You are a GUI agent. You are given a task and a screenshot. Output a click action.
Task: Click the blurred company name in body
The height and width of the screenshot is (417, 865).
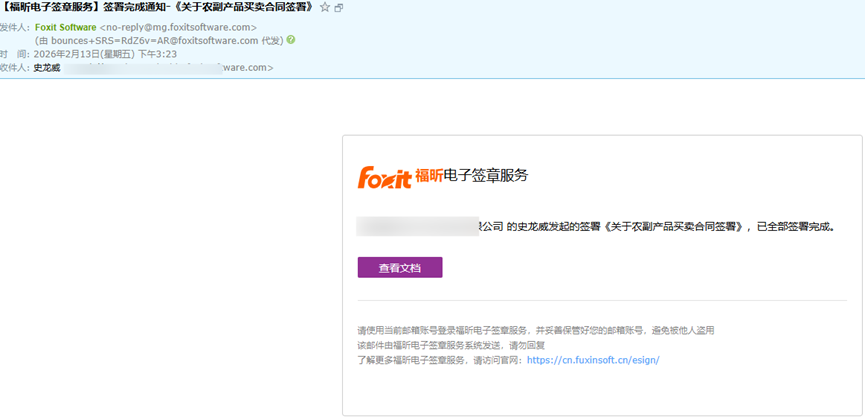click(420, 227)
